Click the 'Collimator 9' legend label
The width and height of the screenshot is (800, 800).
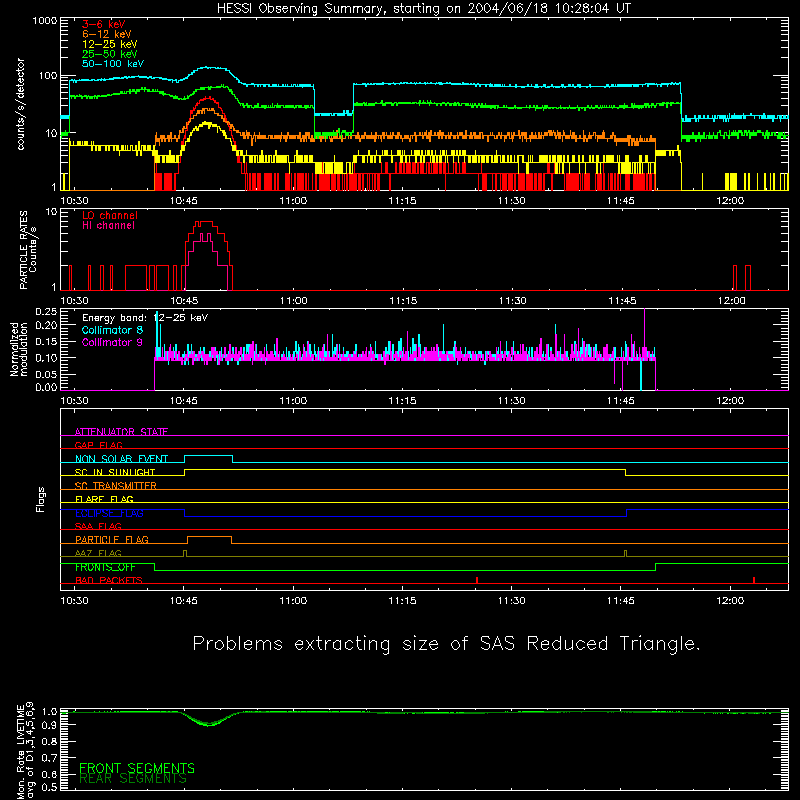click(112, 342)
